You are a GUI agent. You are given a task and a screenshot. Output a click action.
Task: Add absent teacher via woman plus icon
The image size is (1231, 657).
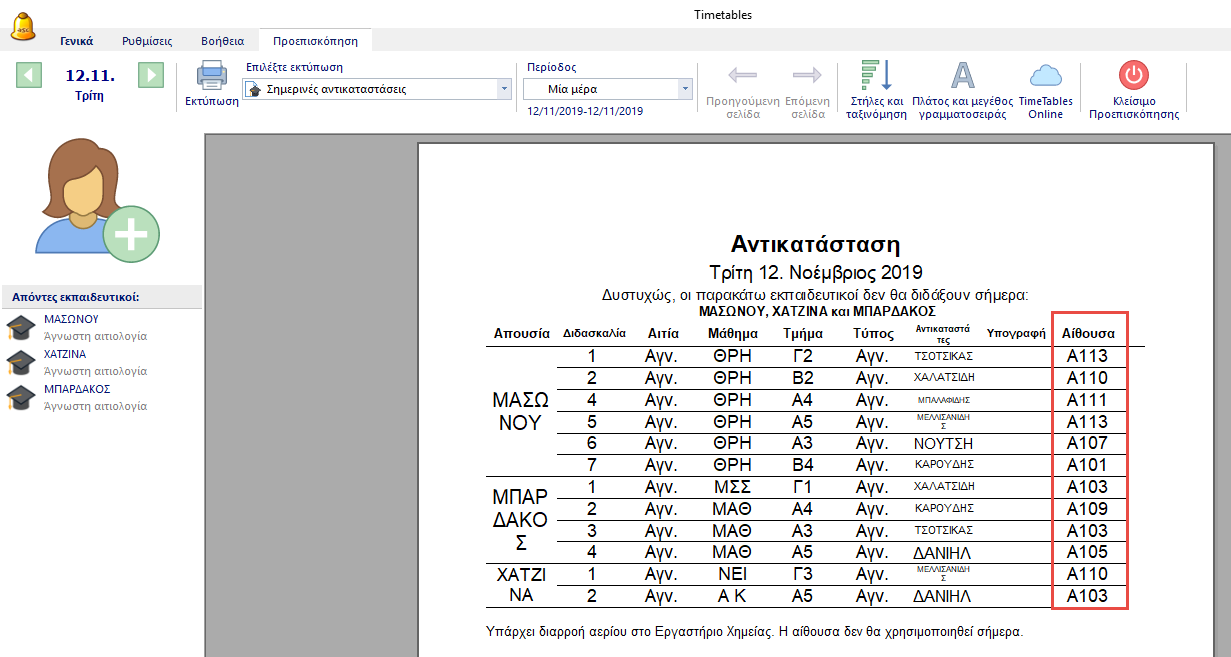(96, 199)
